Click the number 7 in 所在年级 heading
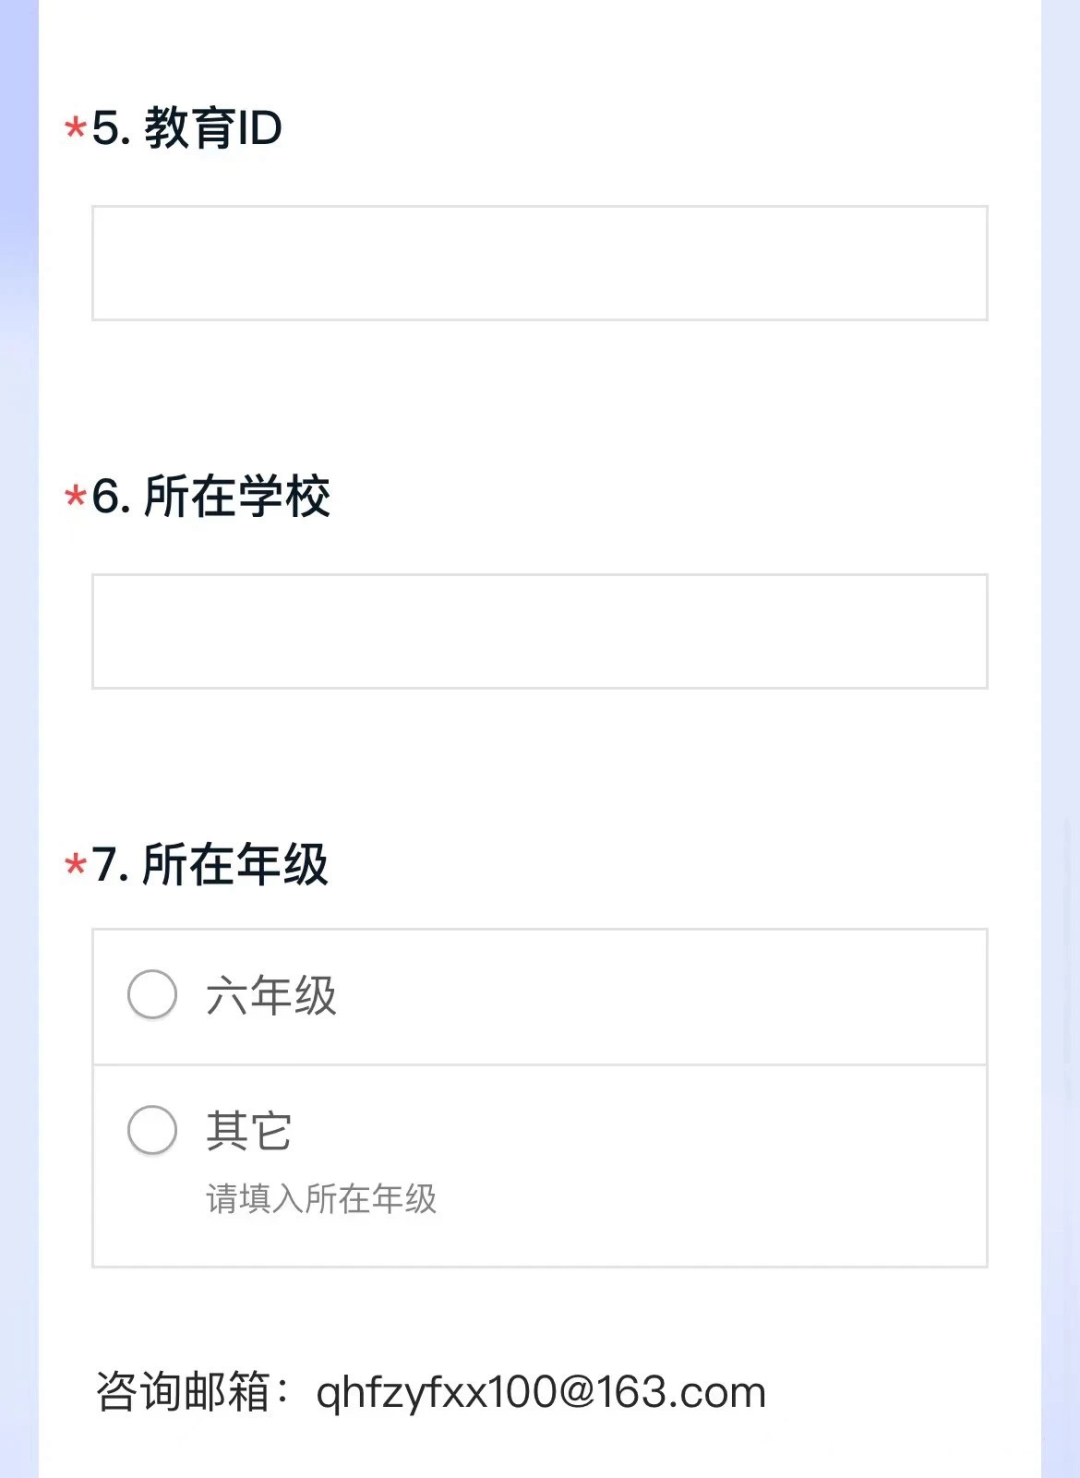 click(x=104, y=865)
